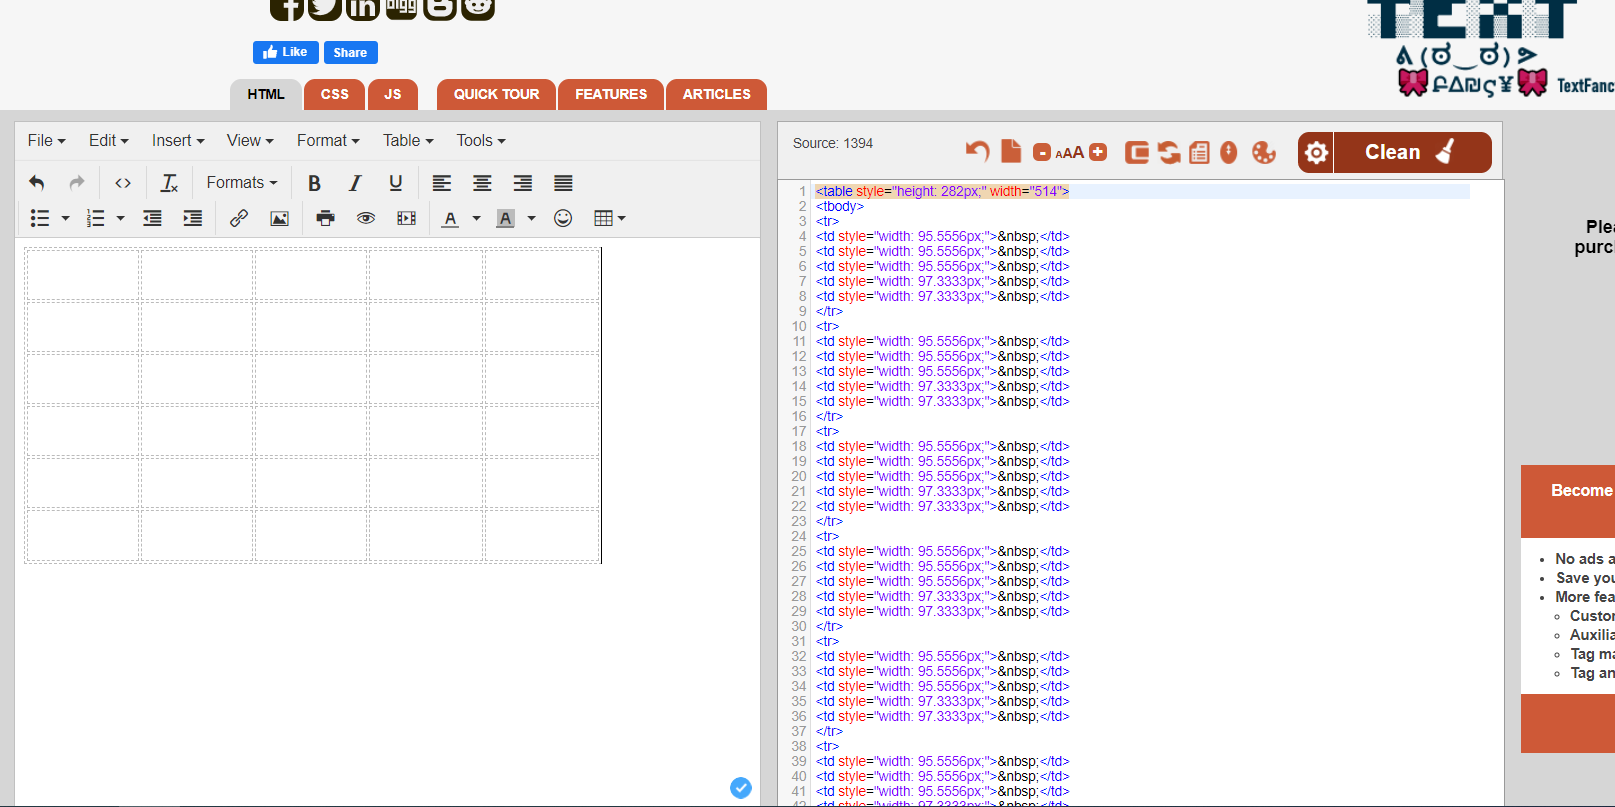
Task: Click the Facebook Like button
Action: [286, 52]
